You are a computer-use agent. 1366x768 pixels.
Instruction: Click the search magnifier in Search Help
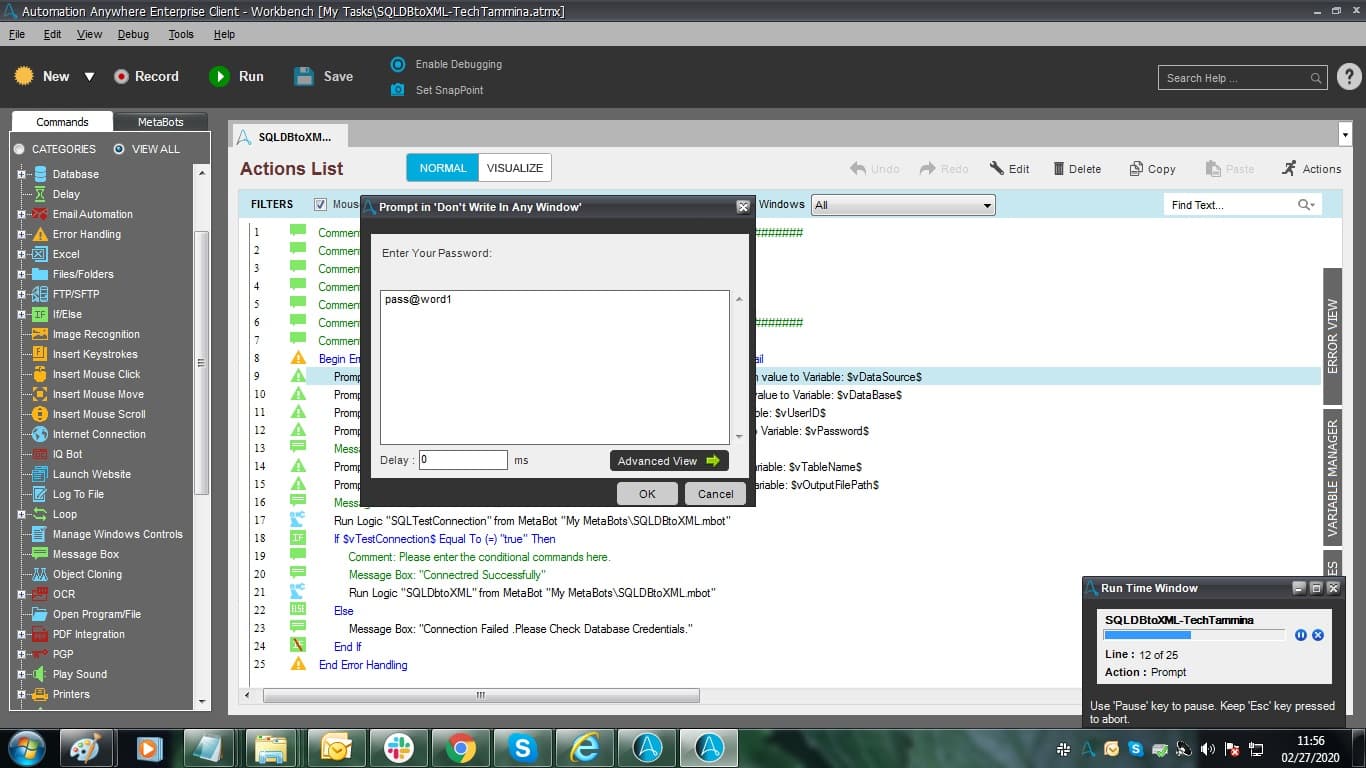1316,78
